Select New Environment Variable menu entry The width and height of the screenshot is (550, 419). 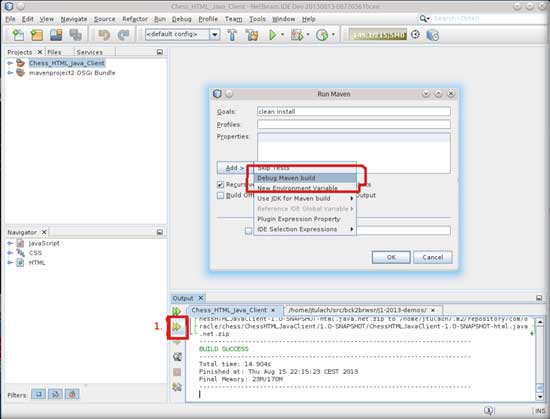(304, 188)
